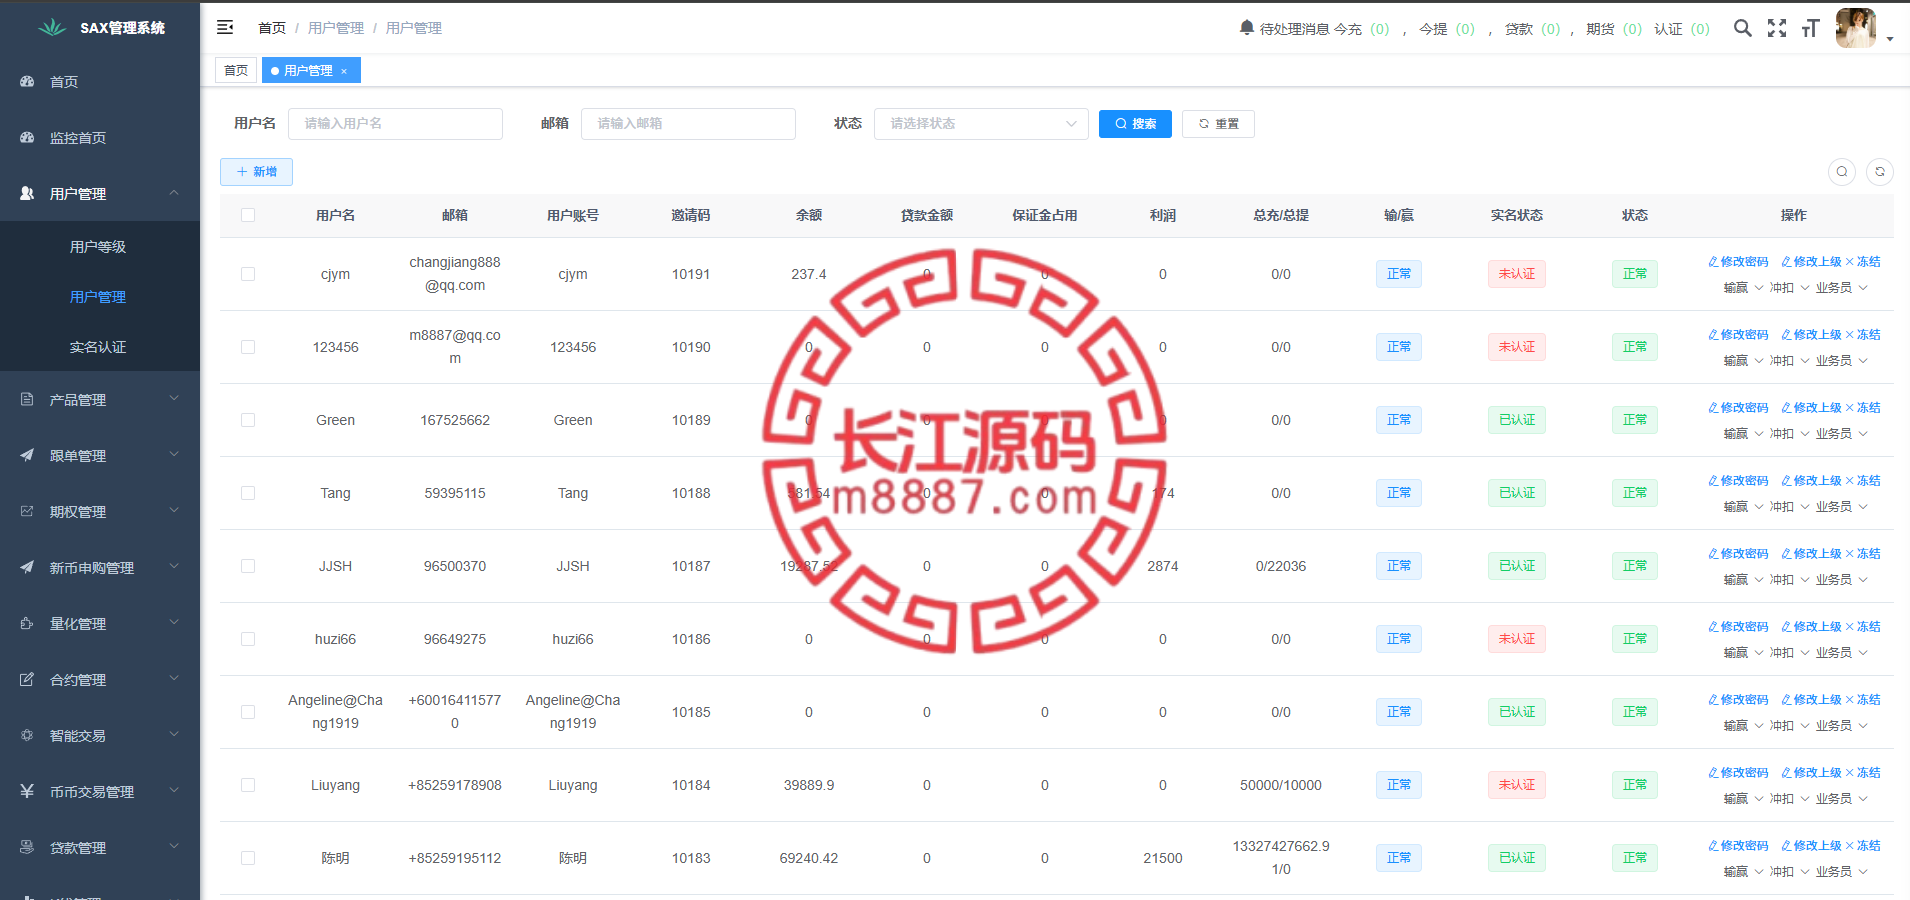Click the 币币交易管理 yen icon in sidebar
The width and height of the screenshot is (1910, 900).
click(x=27, y=791)
